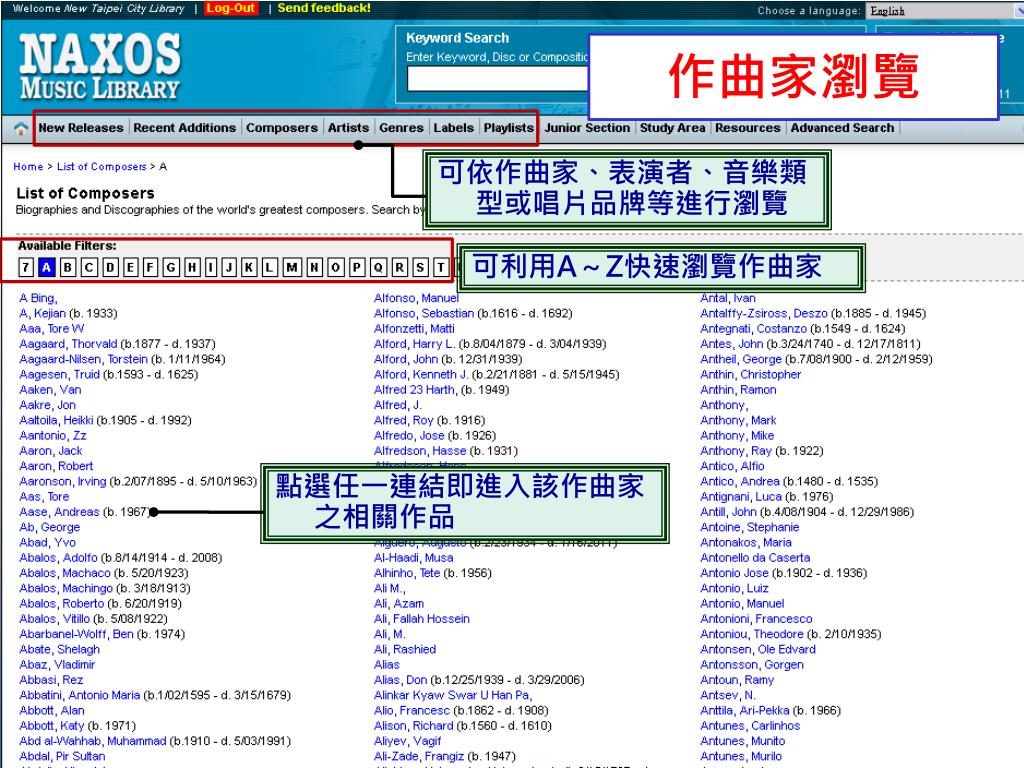Open composer Aaronson, Irving
1024x768 pixels.
[63, 481]
